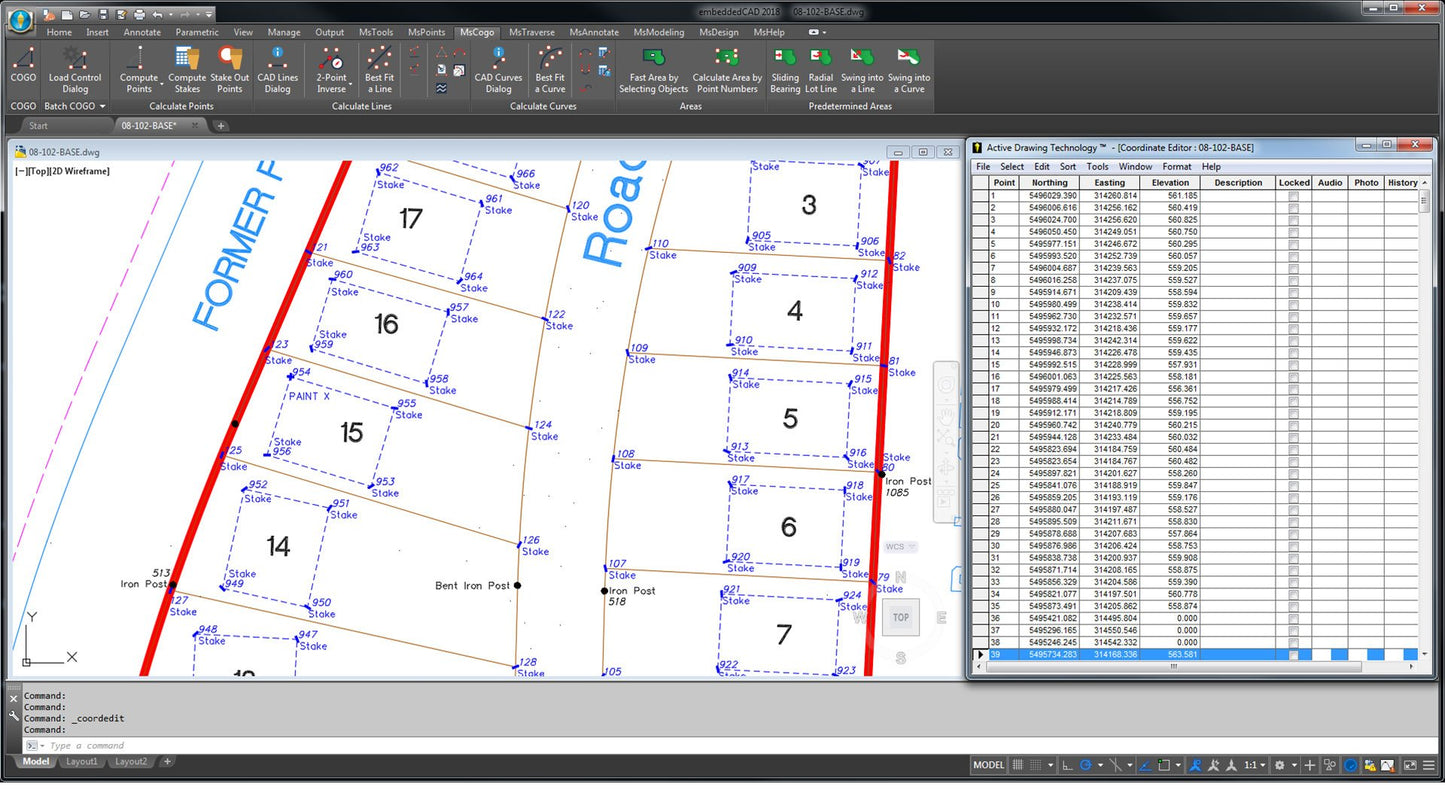This screenshot has width=1445, height=790.
Task: Toggle the snapping grid in status bar
Action: click(x=1018, y=765)
